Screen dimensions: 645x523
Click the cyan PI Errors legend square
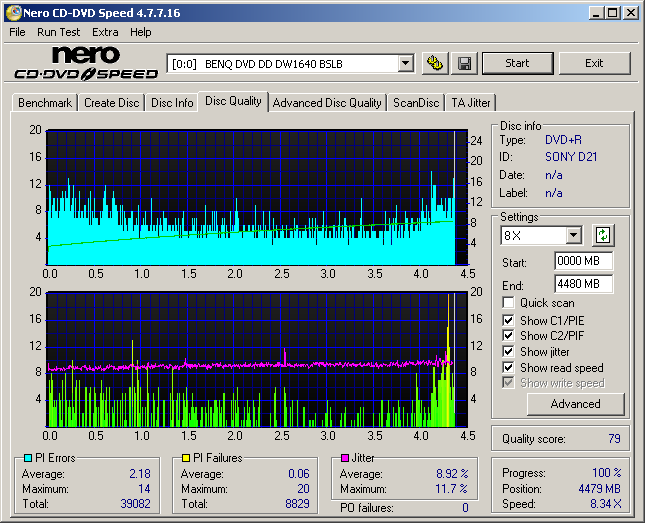pos(27,458)
